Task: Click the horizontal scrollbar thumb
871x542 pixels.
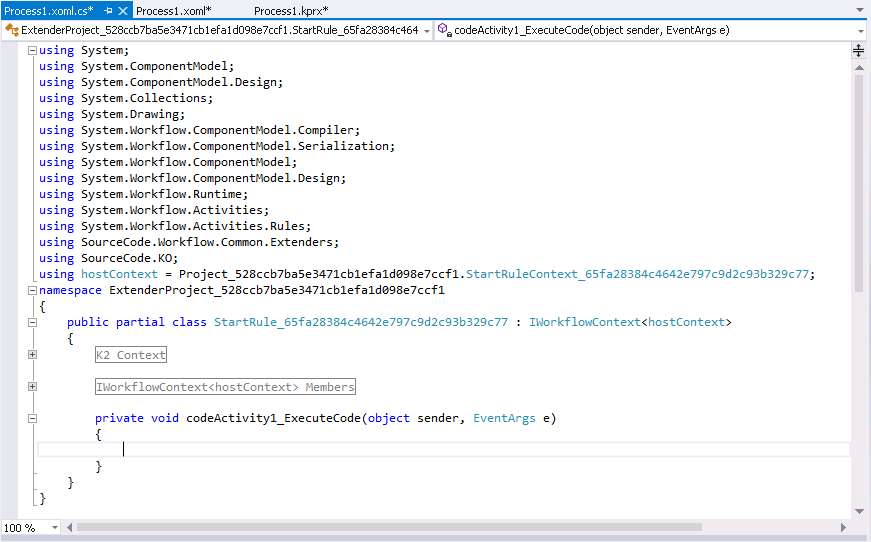Action: 389,528
